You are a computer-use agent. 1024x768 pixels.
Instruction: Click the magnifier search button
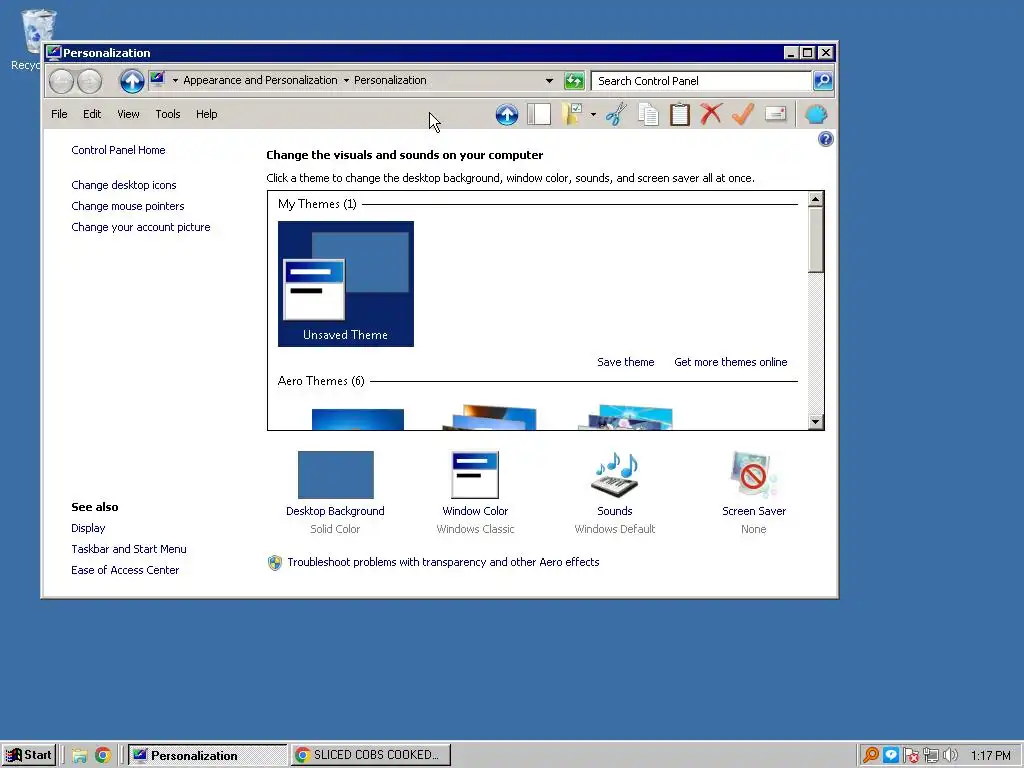tap(823, 81)
